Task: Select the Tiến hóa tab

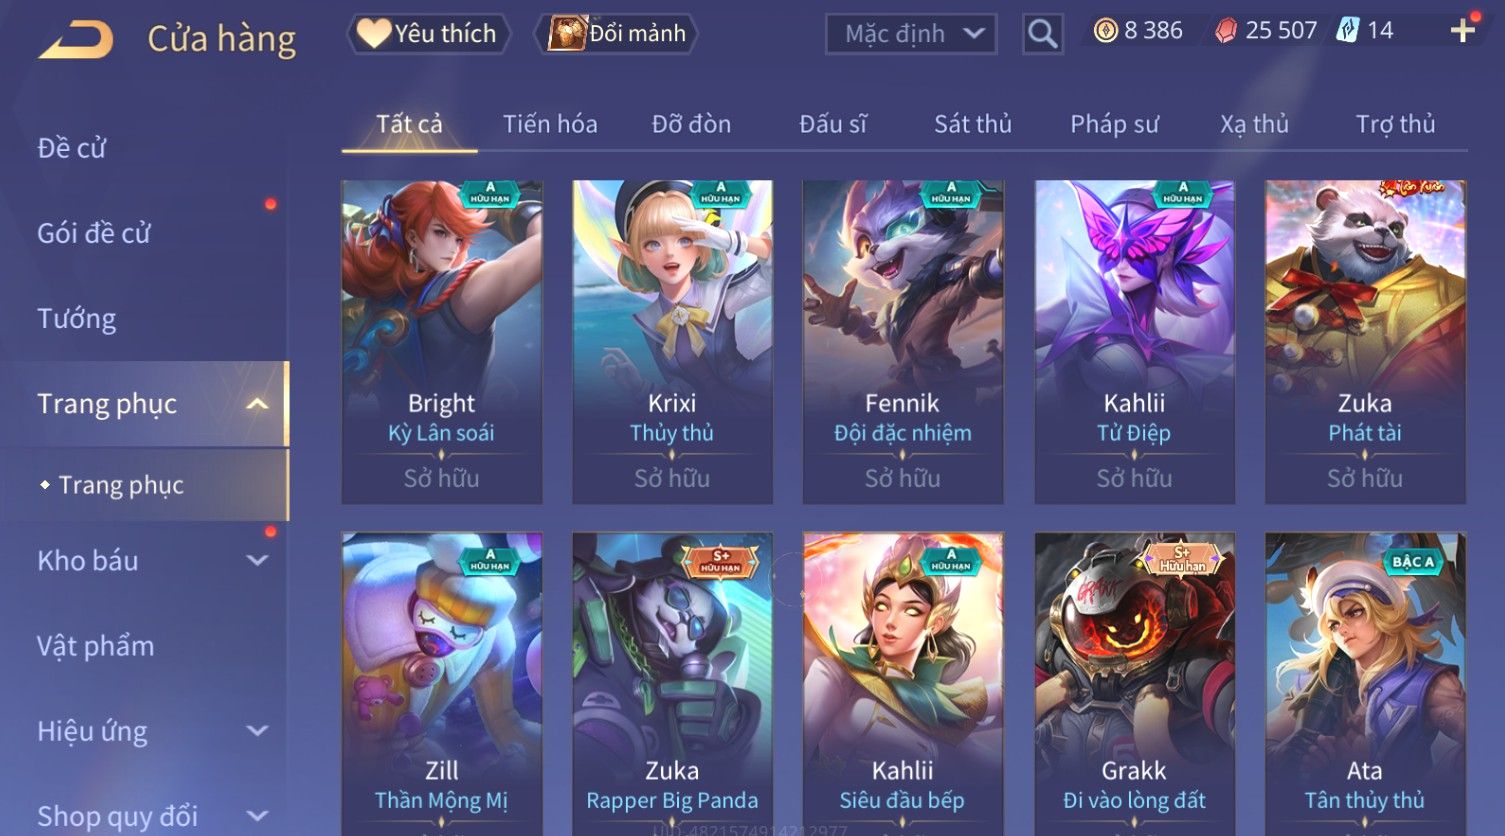Action: (x=550, y=124)
